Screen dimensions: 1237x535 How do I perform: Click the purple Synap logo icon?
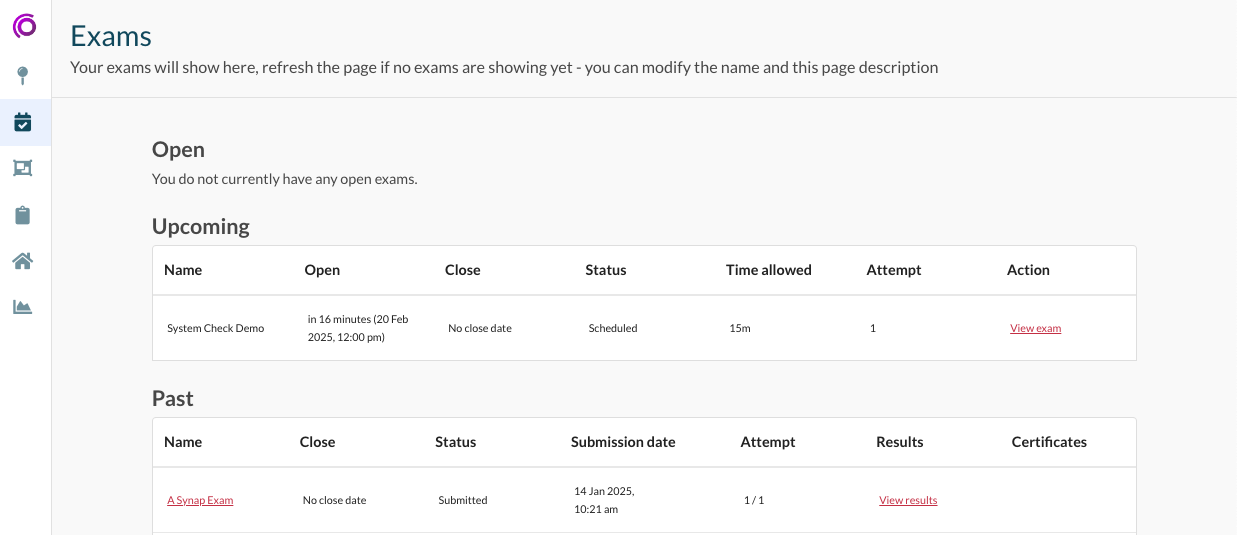click(x=25, y=26)
